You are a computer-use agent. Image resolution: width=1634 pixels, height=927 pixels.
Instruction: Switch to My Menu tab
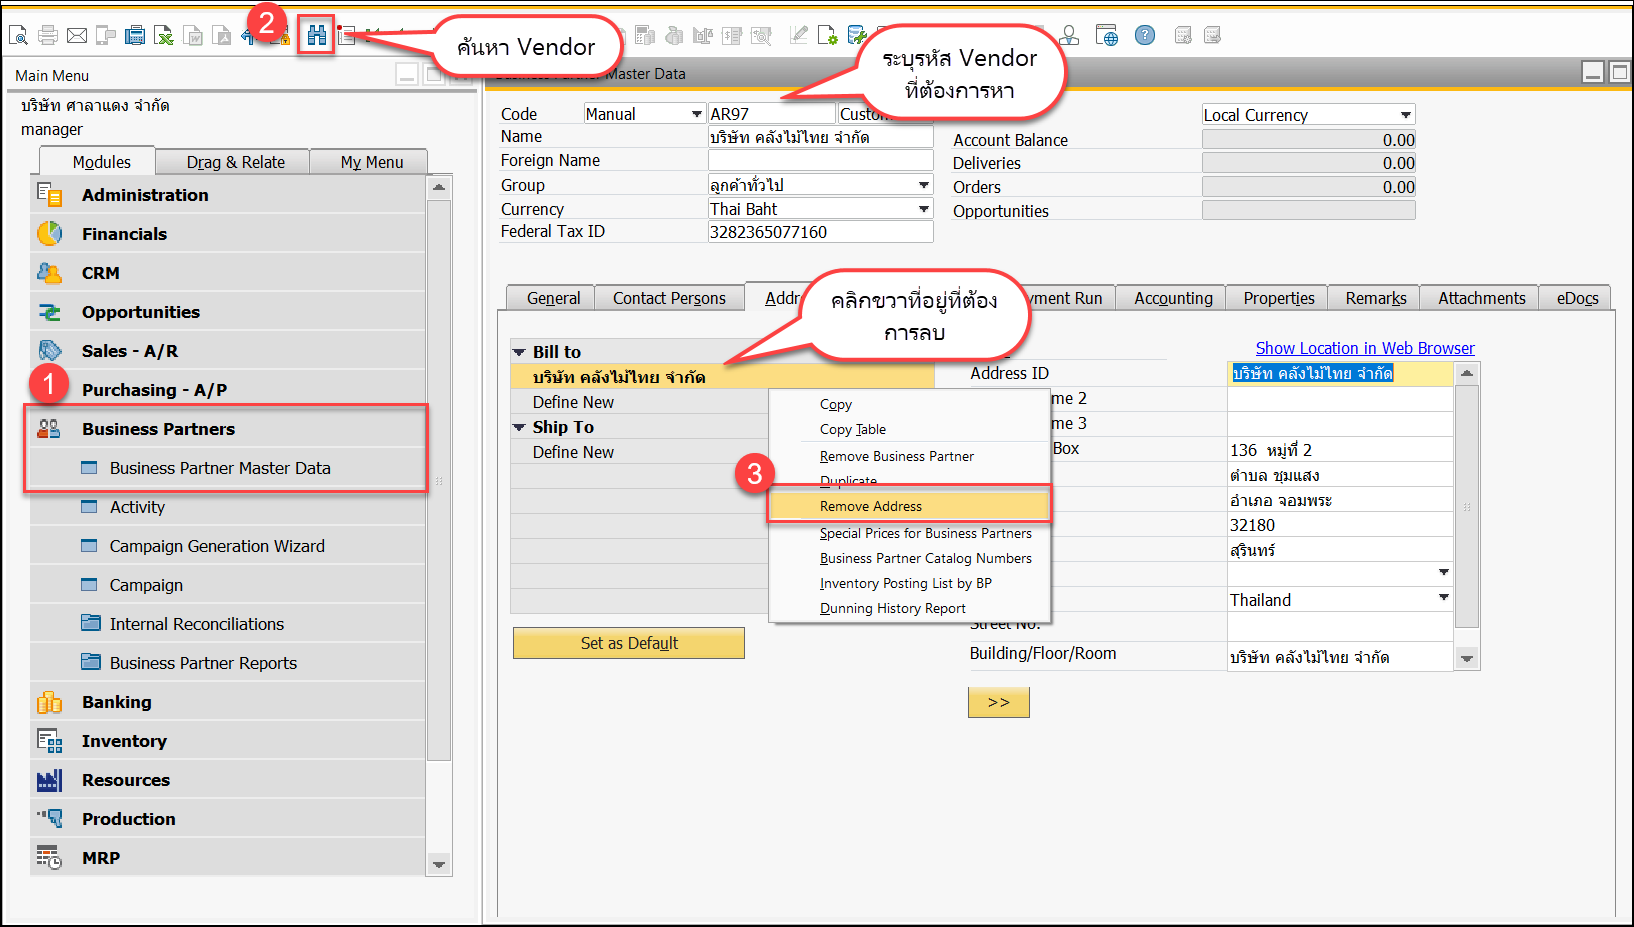(372, 162)
